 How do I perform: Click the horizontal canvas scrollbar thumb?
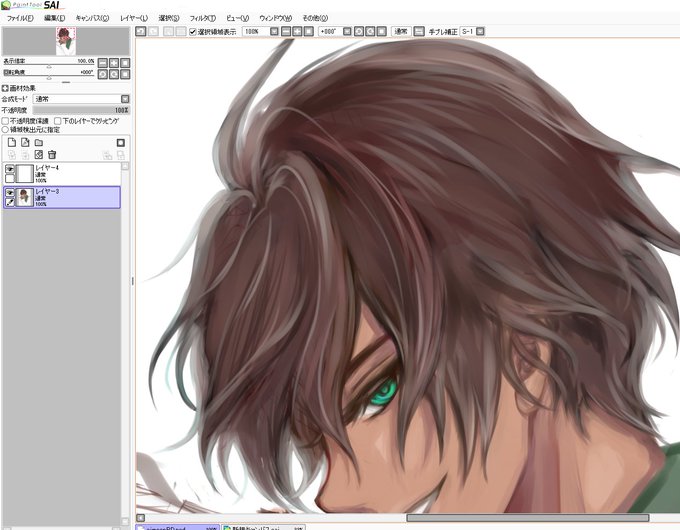click(527, 518)
